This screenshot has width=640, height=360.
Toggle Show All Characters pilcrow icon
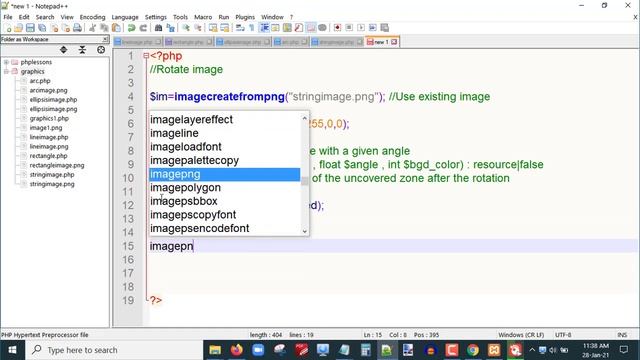click(x=252, y=28)
